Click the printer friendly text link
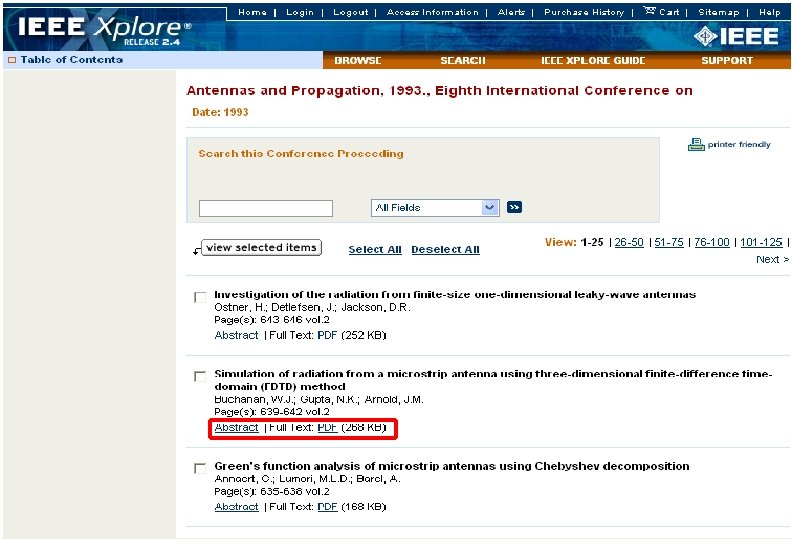 click(x=739, y=144)
